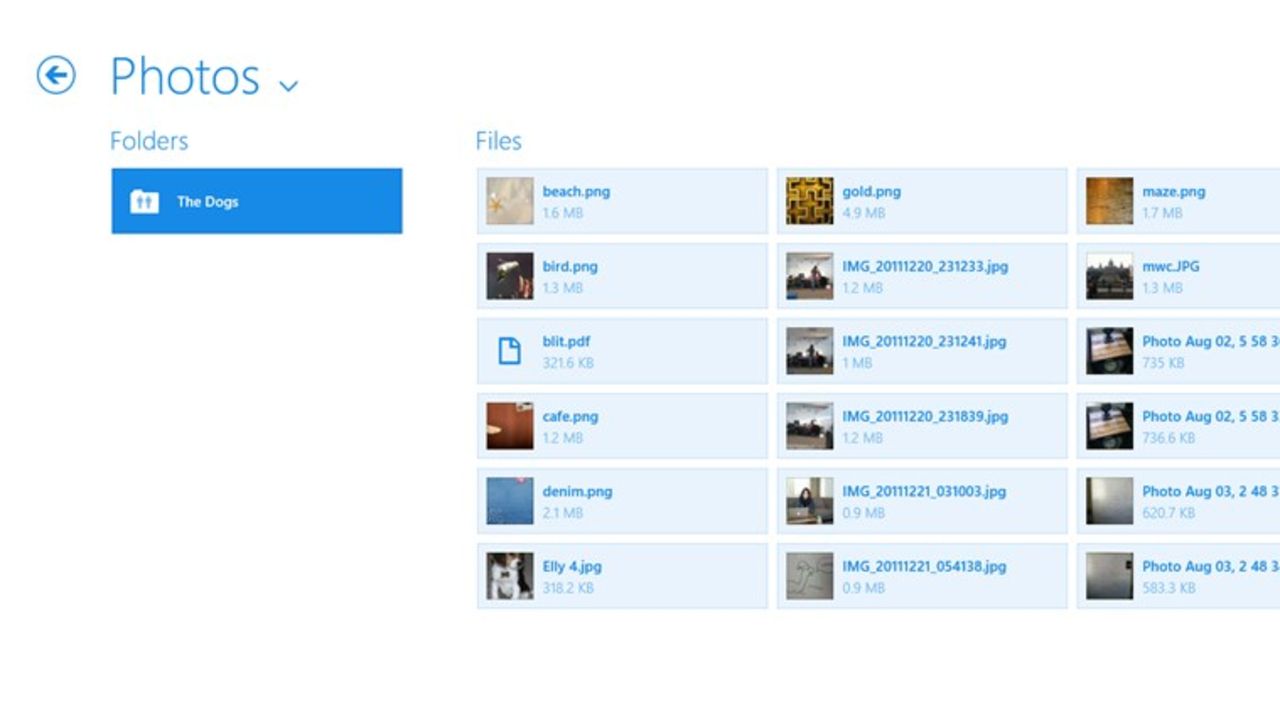
Task: Click the denim.png thumbnail image
Action: click(x=509, y=500)
